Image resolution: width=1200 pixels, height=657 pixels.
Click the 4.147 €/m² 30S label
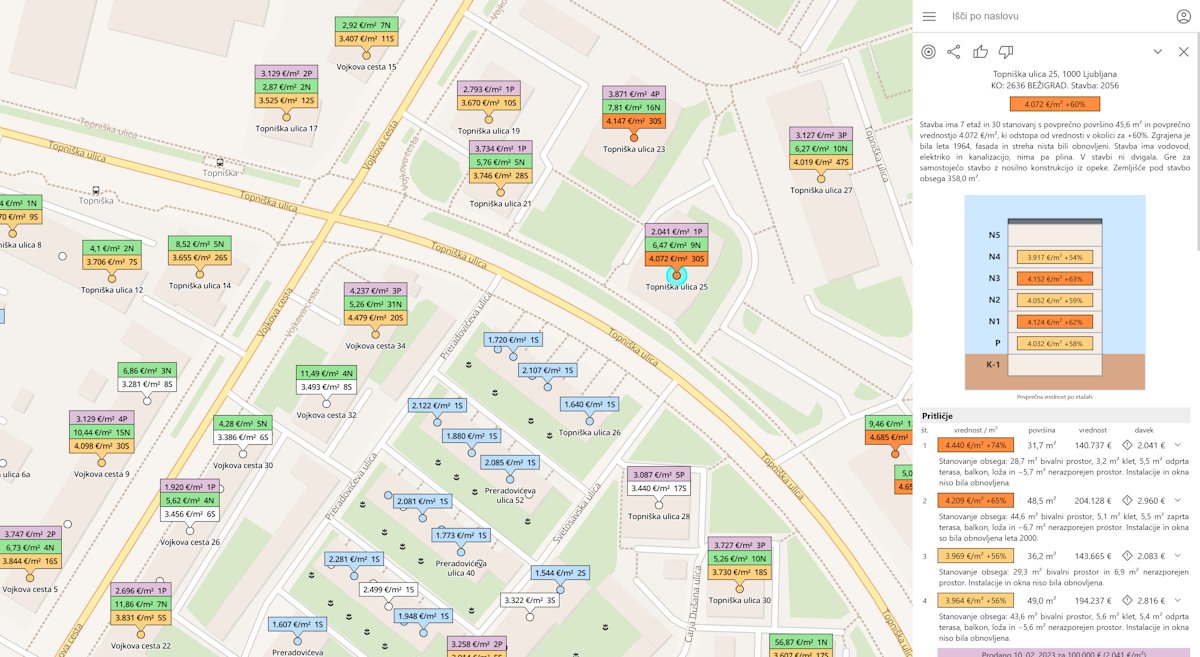[x=634, y=121]
